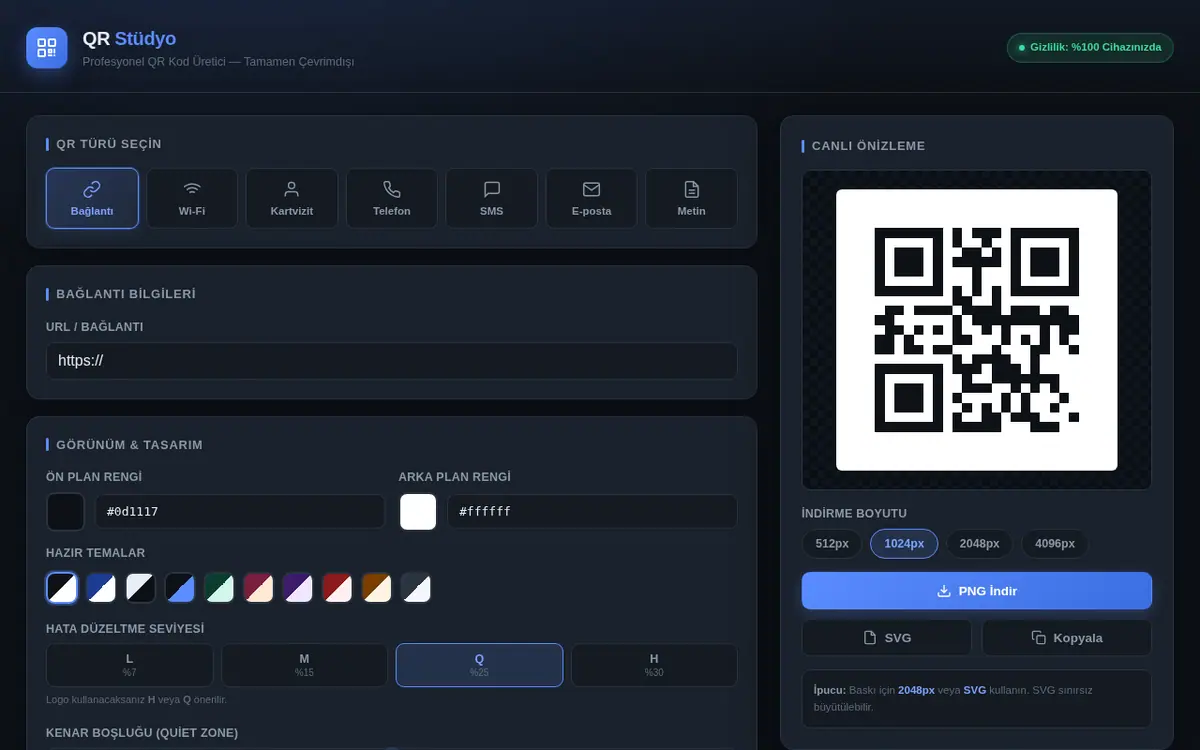Choose the Metin QR type
1200x750 pixels.
[x=691, y=198]
